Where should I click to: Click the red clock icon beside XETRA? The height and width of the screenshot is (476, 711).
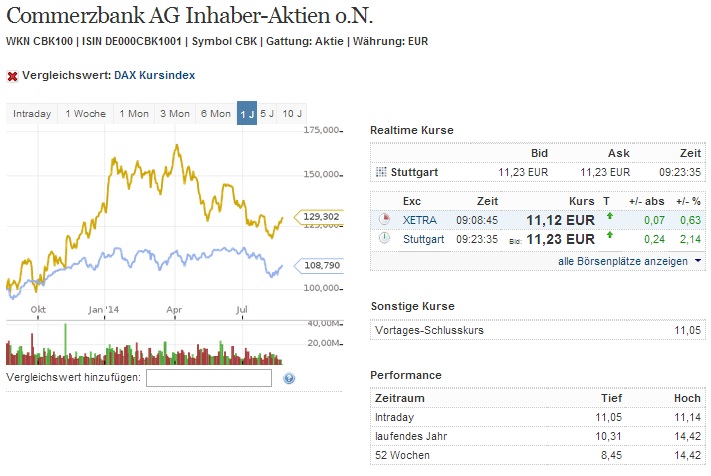(384, 219)
